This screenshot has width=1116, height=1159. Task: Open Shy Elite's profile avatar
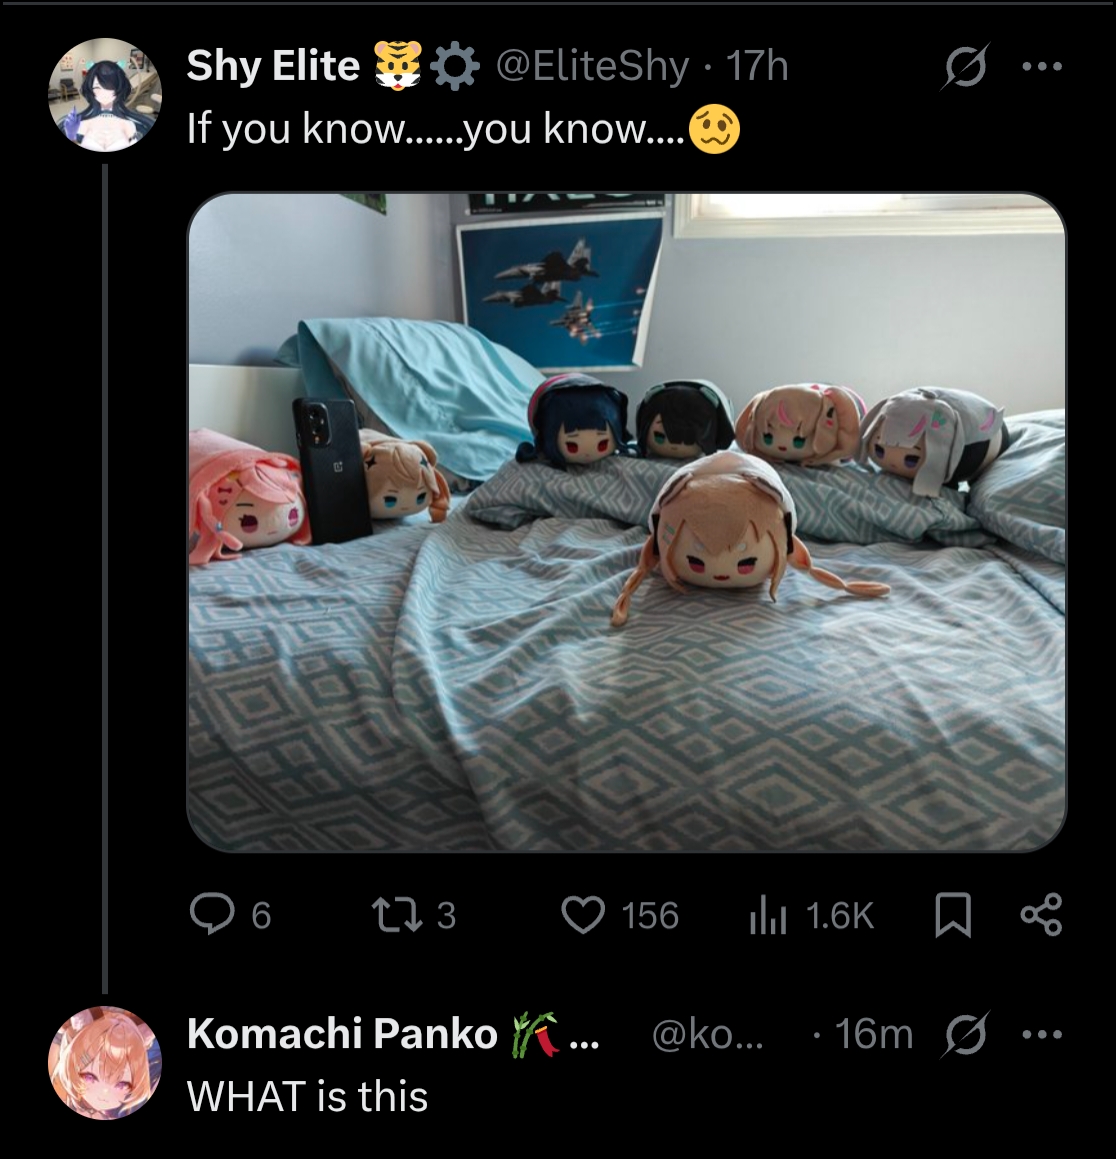coord(105,95)
